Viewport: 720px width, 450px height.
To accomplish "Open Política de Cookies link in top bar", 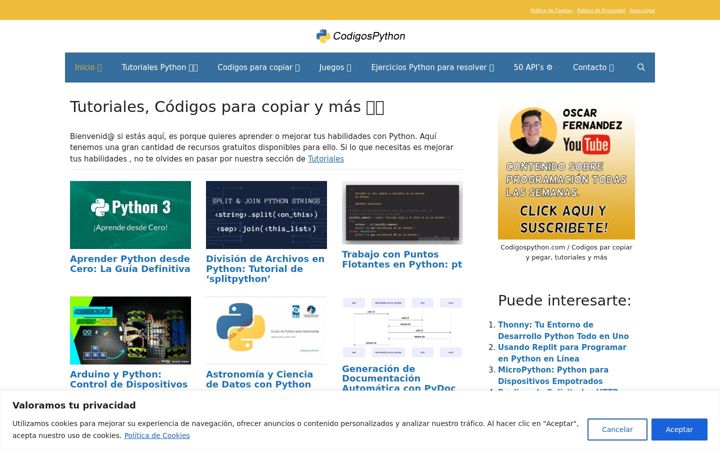I will click(551, 11).
